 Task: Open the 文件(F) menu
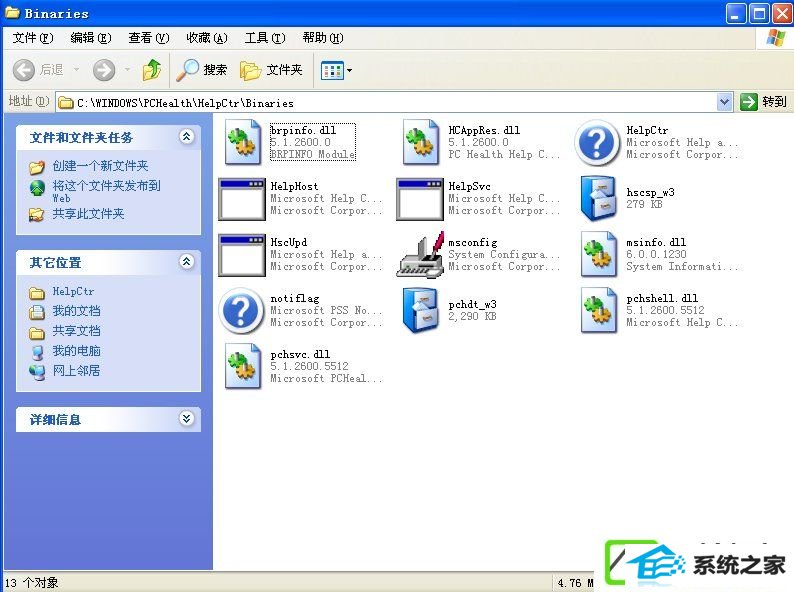pos(32,38)
